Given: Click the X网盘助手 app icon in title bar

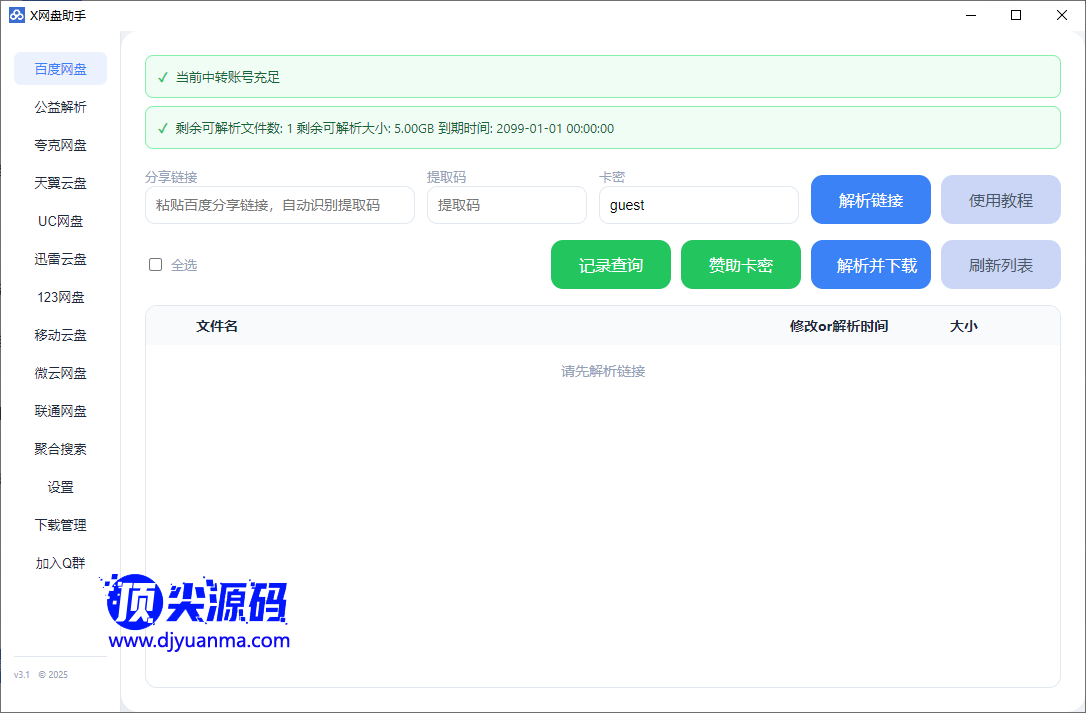Looking at the screenshot, I should click(16, 15).
